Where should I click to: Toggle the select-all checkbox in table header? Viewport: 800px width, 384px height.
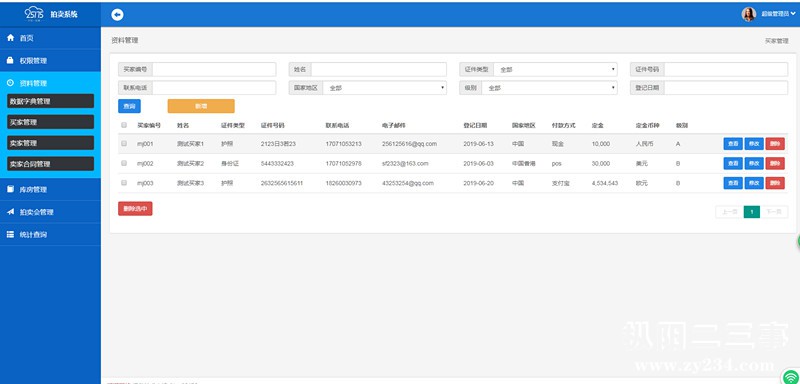(123, 125)
